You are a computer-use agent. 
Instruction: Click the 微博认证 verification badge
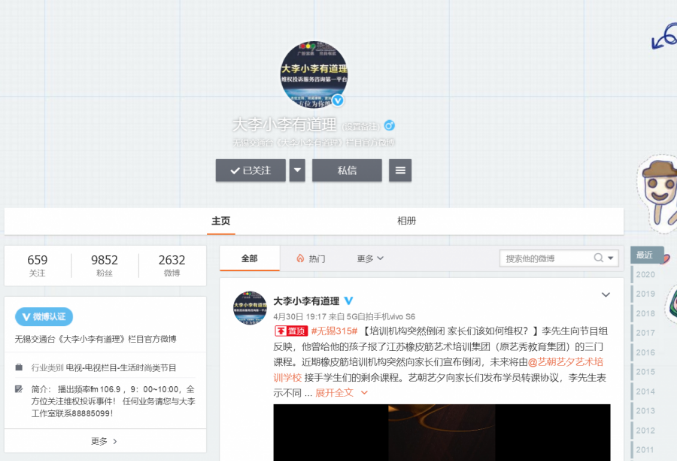point(42,316)
